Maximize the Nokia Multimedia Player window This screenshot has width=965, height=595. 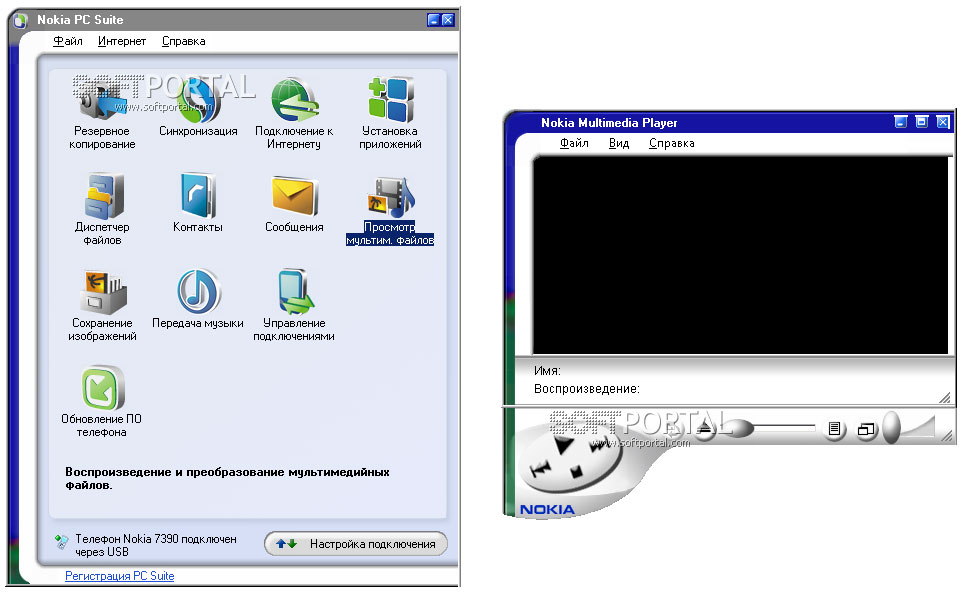921,122
